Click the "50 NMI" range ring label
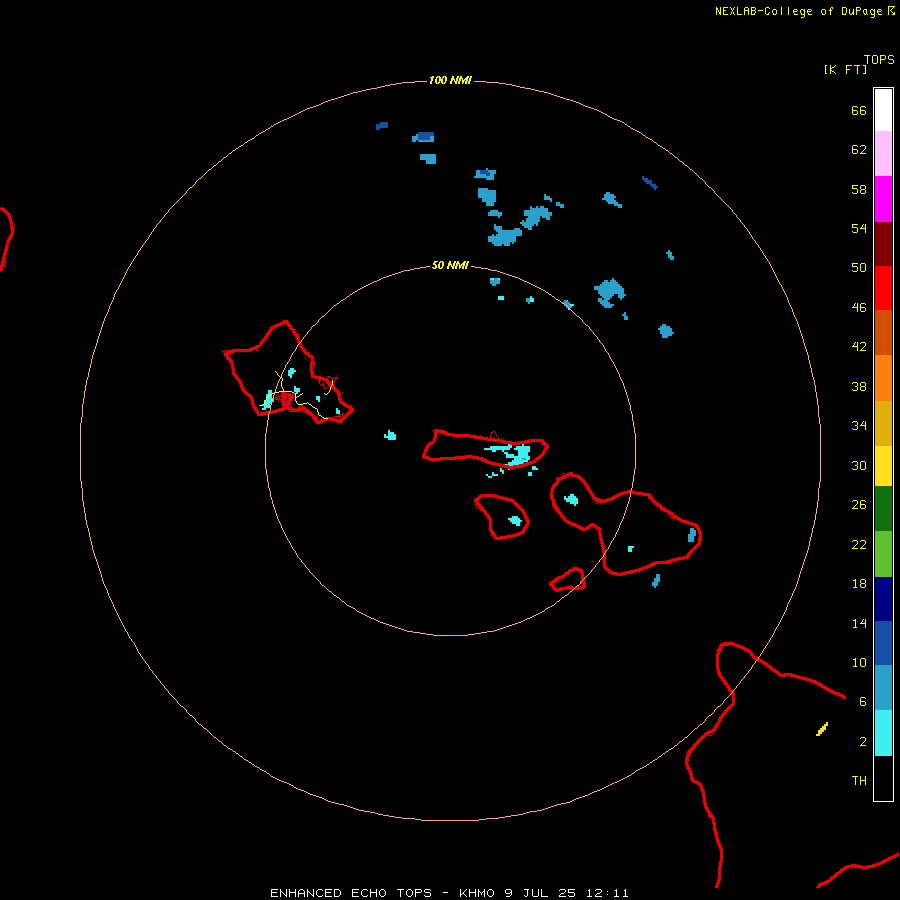900x900 pixels. (450, 265)
